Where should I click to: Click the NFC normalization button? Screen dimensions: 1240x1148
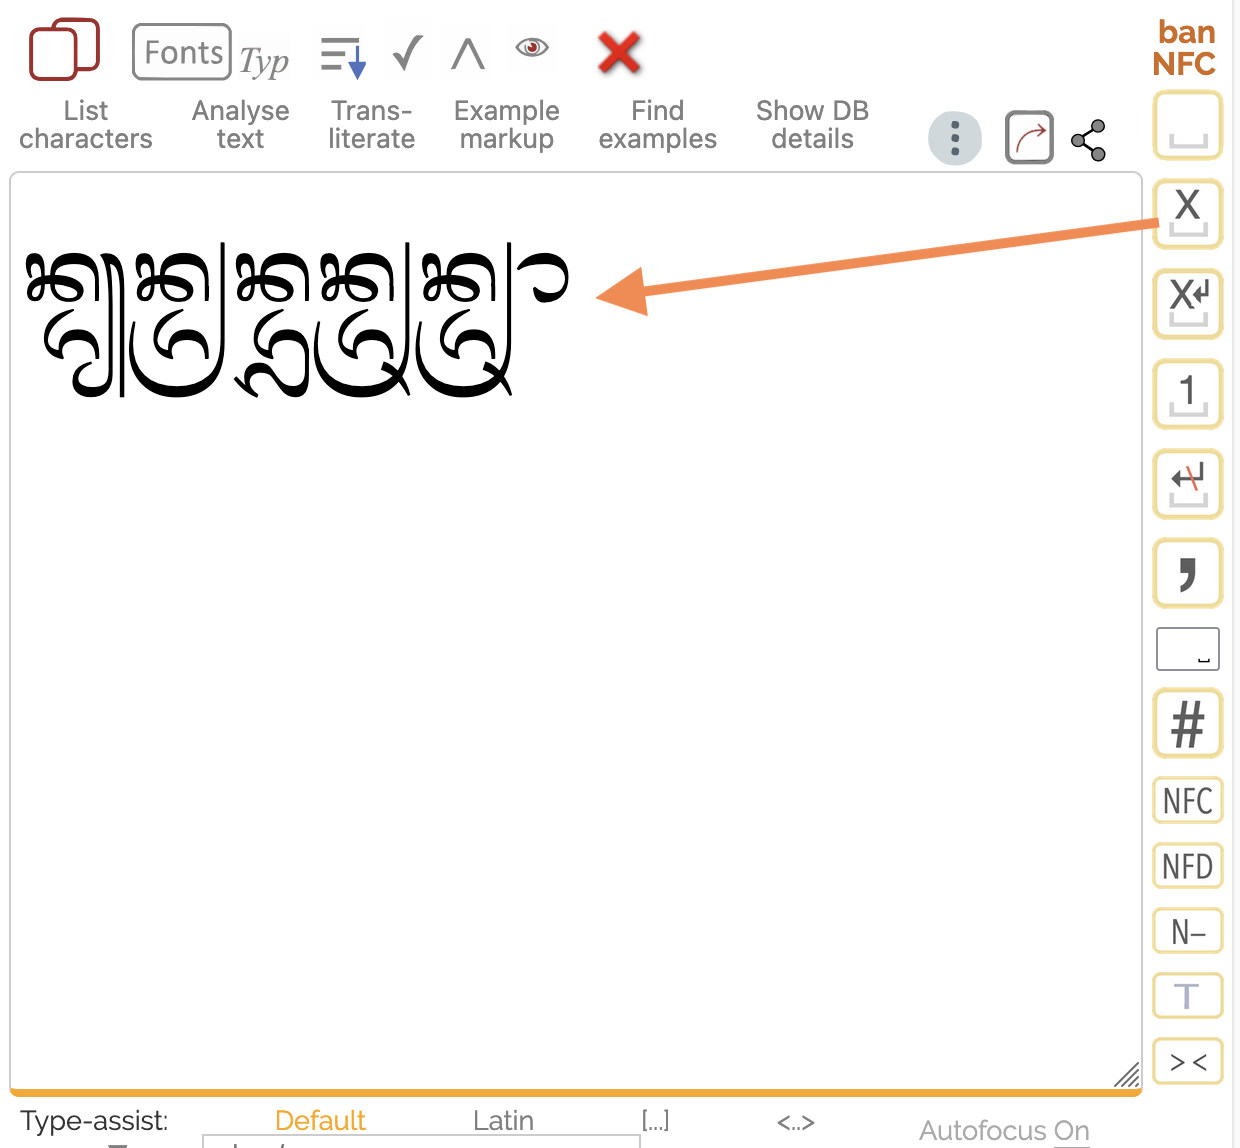click(x=1188, y=800)
